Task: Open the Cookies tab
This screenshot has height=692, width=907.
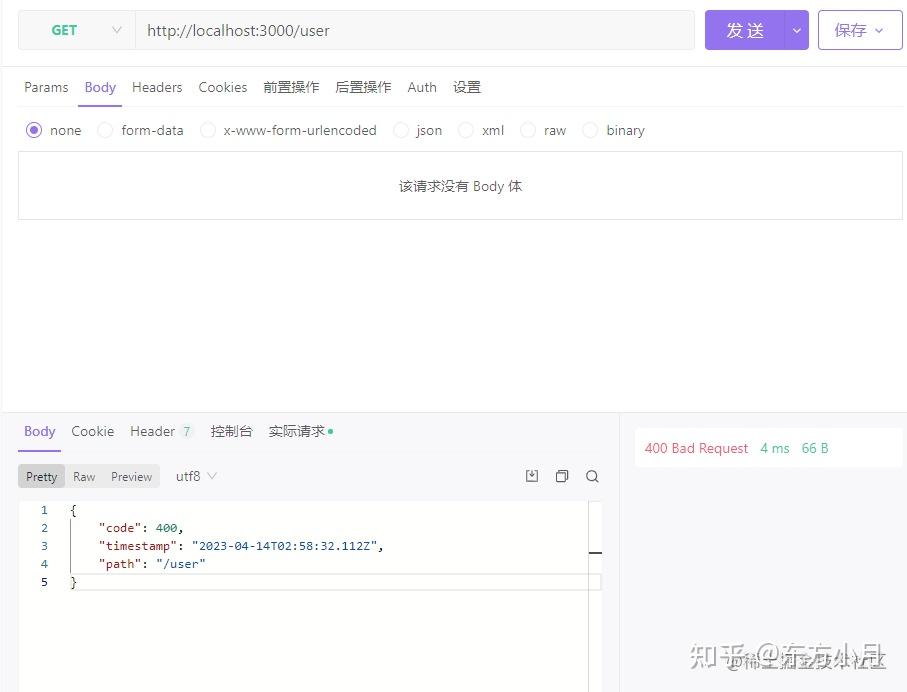Action: click(223, 87)
